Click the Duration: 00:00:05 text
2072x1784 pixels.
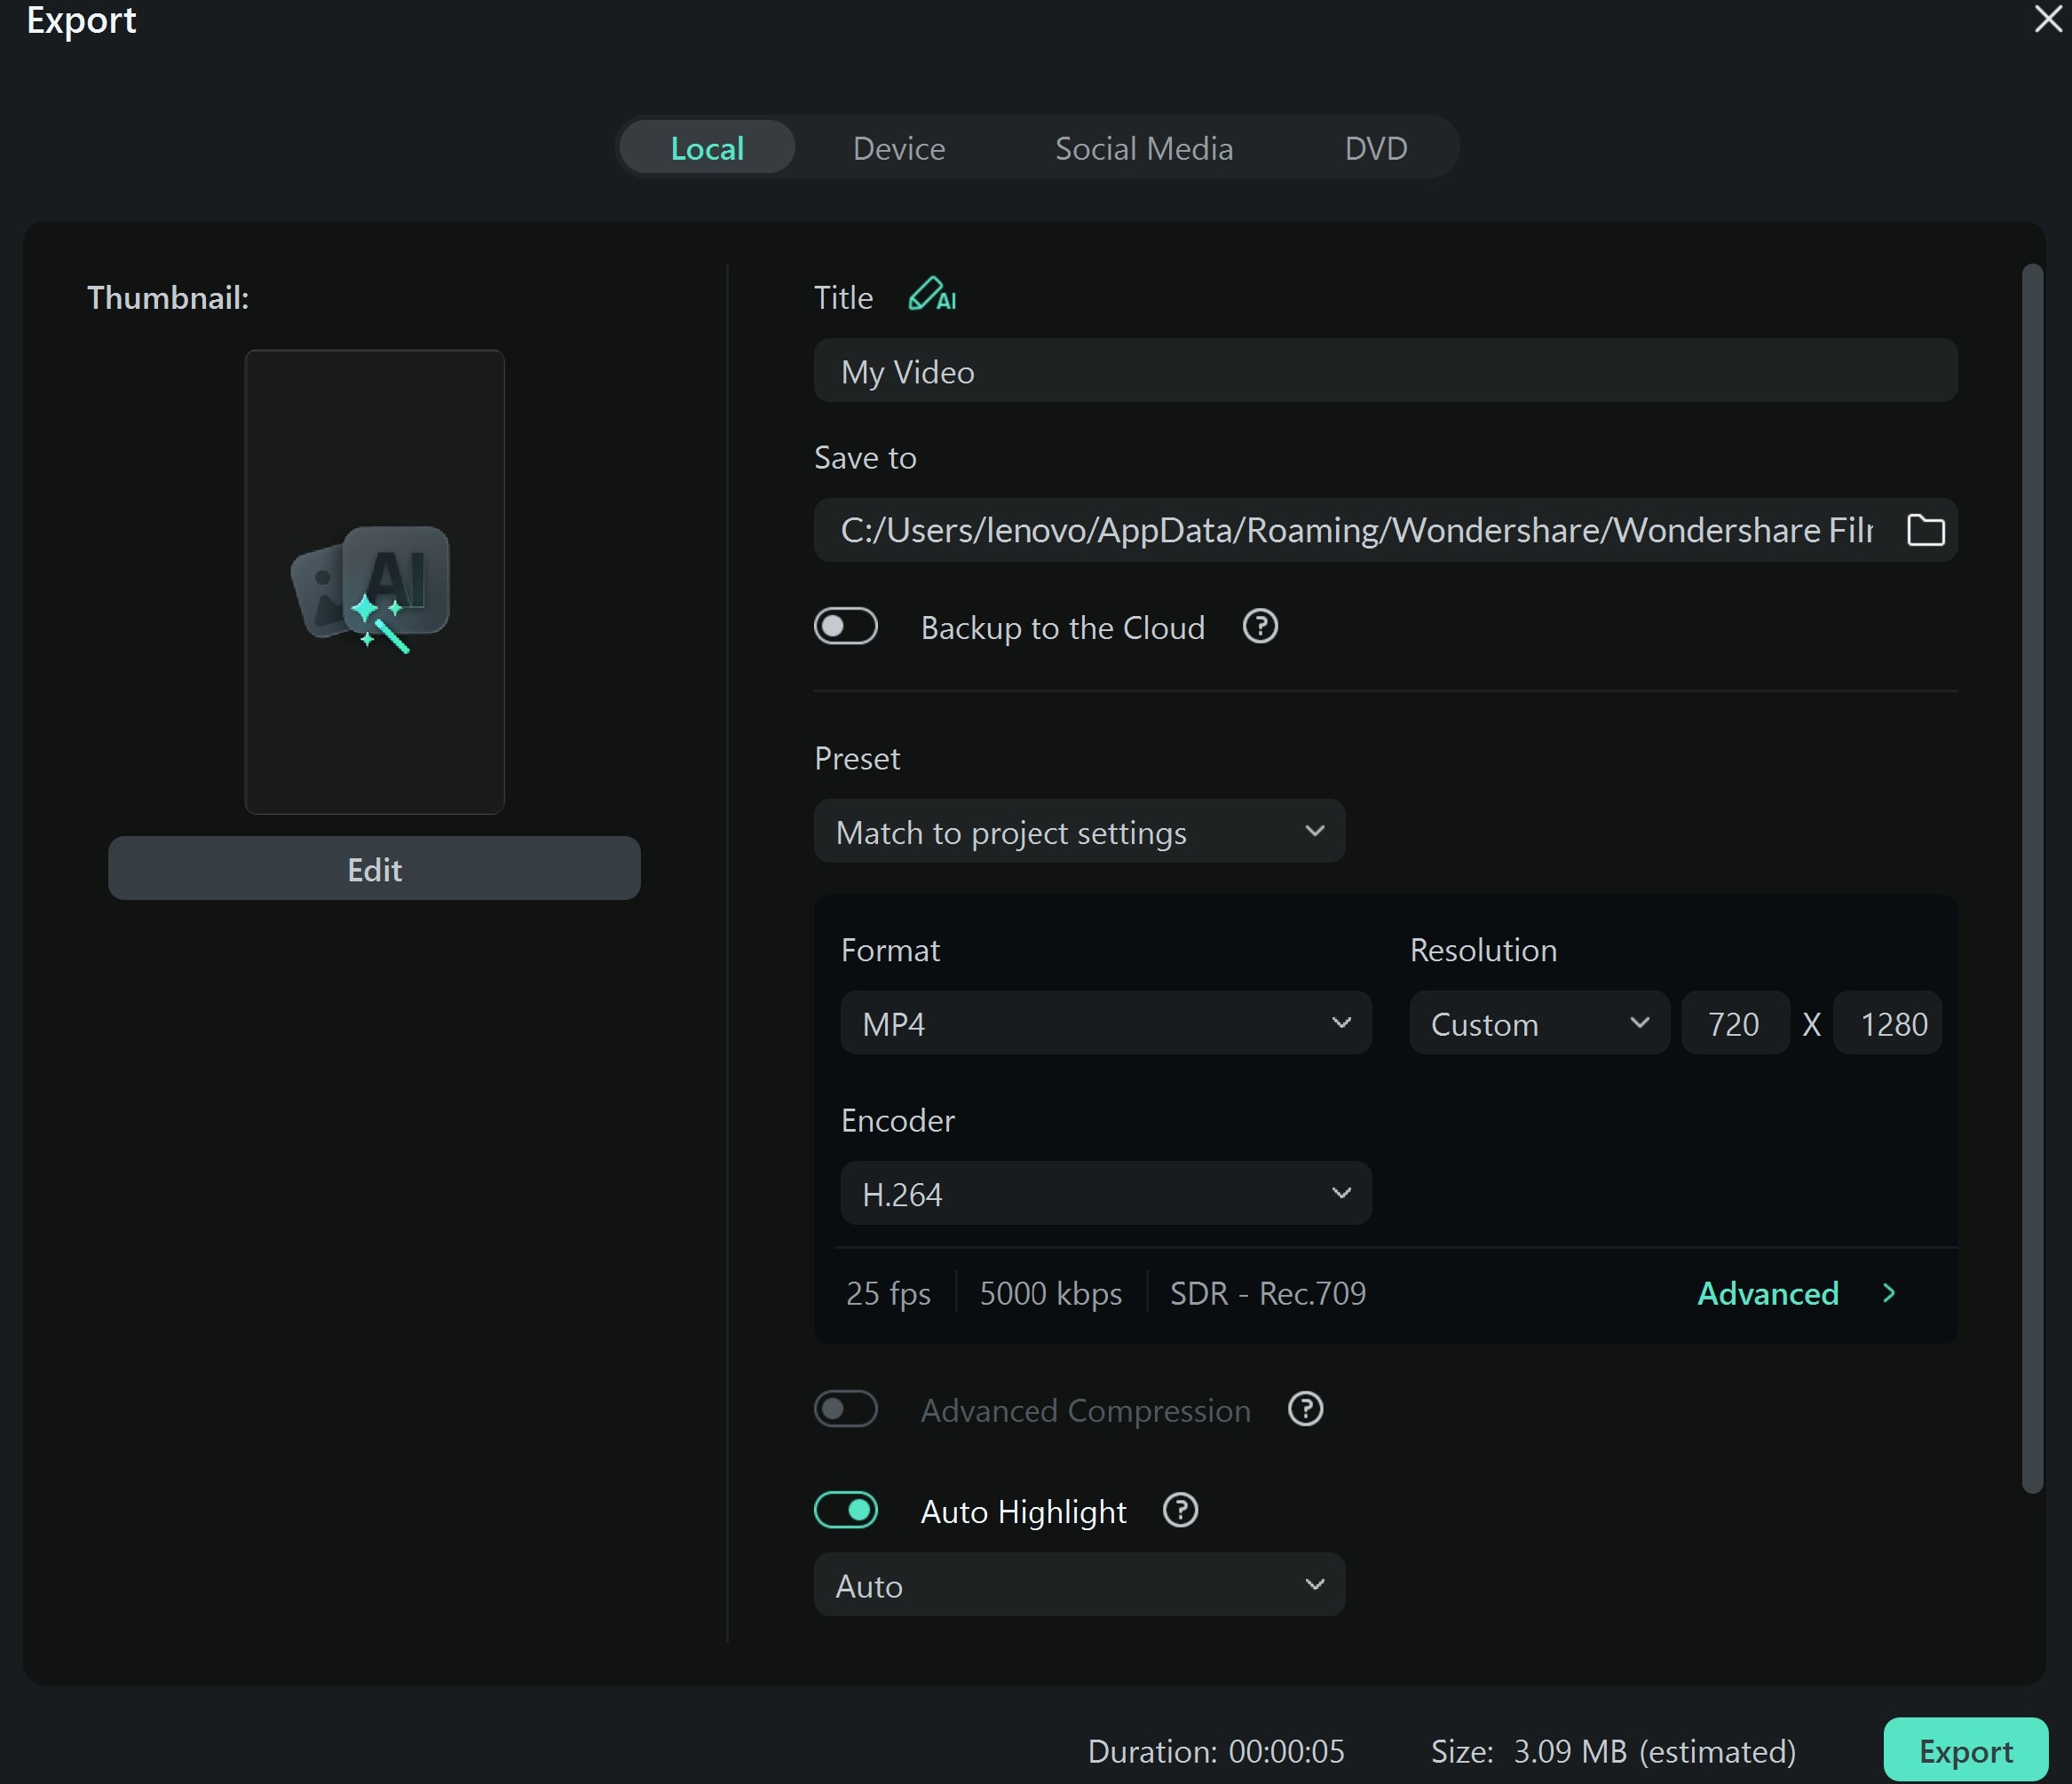click(1216, 1751)
